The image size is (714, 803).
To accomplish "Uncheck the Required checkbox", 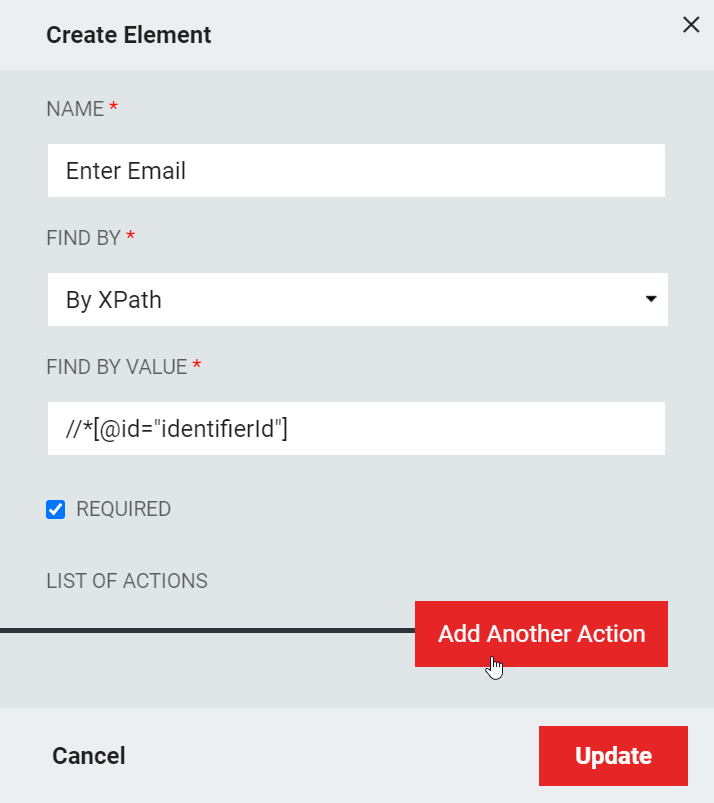I will point(55,510).
